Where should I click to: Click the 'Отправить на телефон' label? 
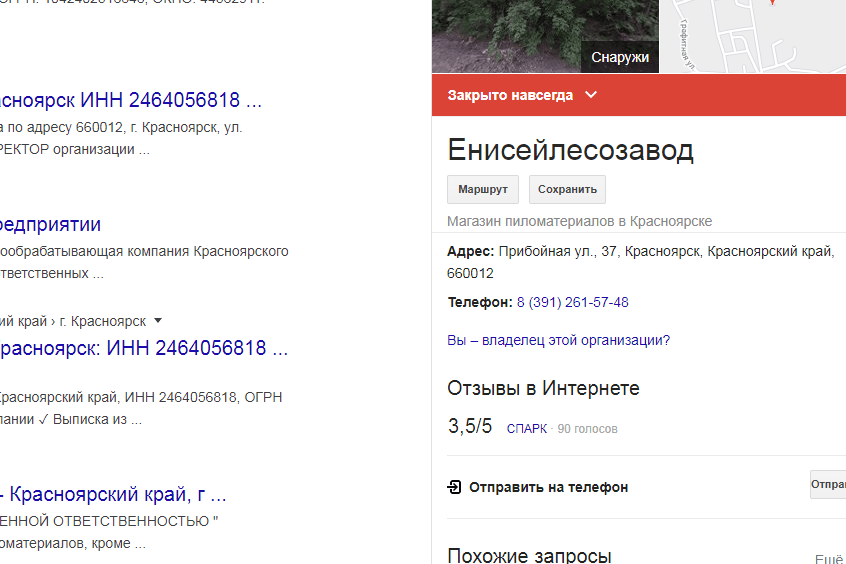[x=548, y=487]
